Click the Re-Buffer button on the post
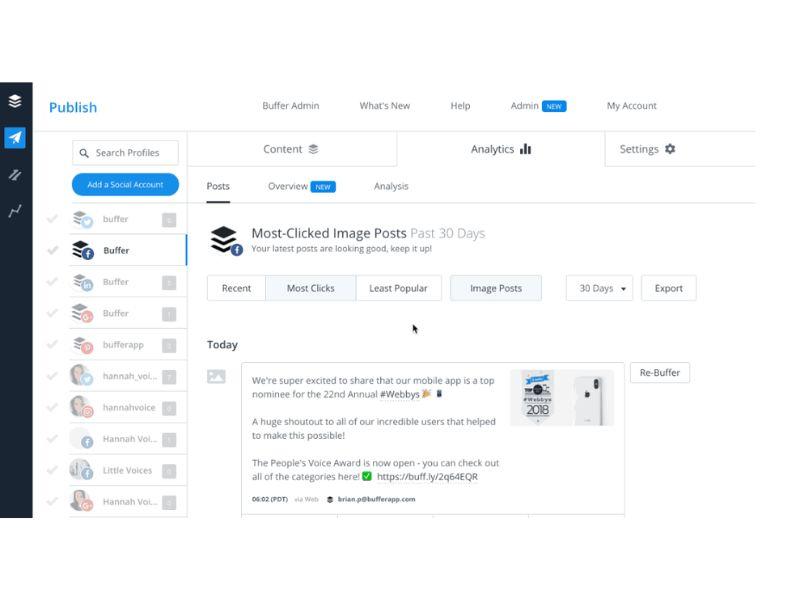Image resolution: width=800 pixels, height=600 pixels. tap(660, 372)
